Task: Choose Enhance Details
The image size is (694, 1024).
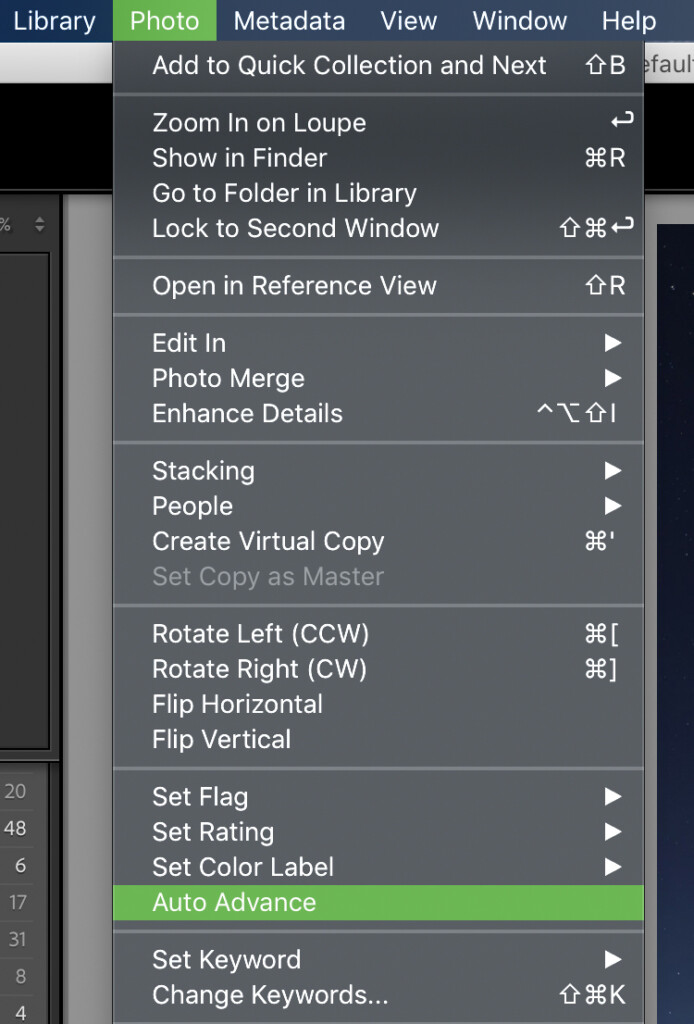Action: tap(378, 413)
